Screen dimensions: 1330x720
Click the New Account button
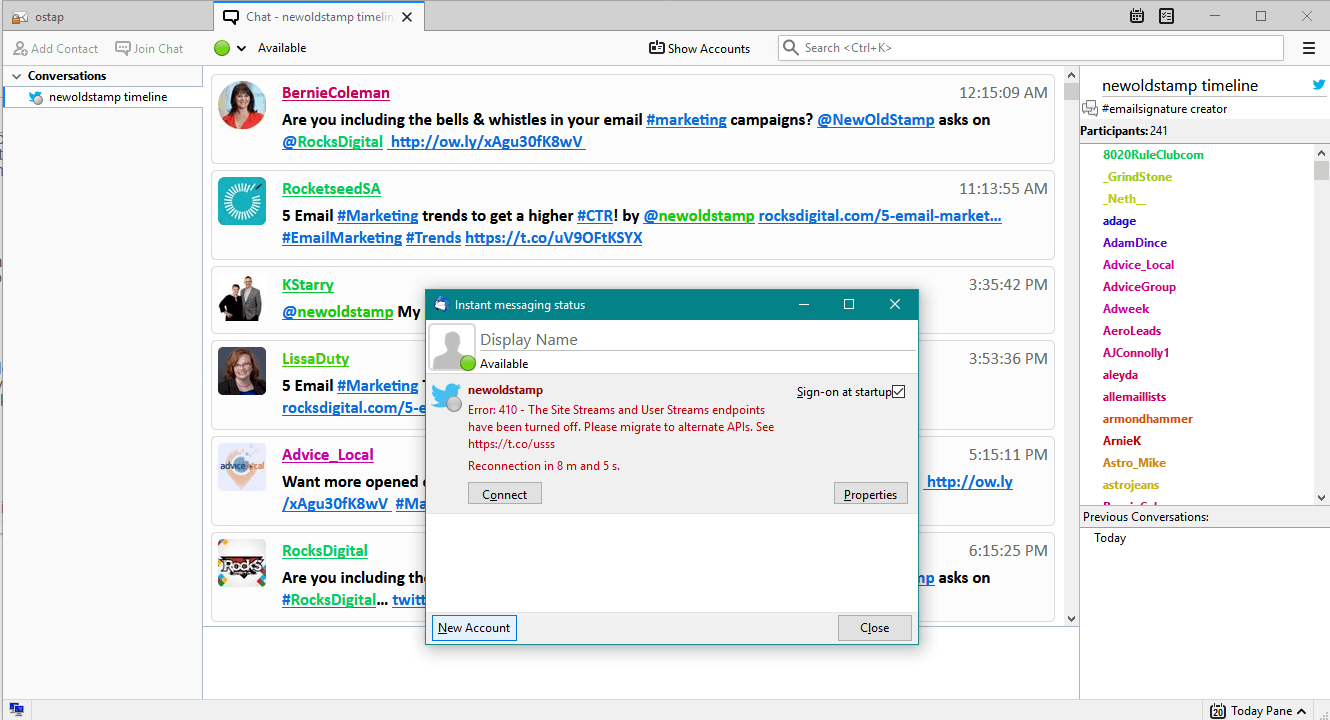[474, 628]
